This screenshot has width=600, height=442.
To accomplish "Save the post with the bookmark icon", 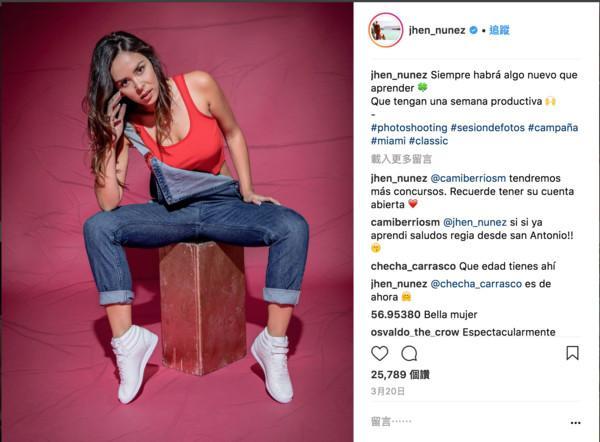I will (x=572, y=353).
